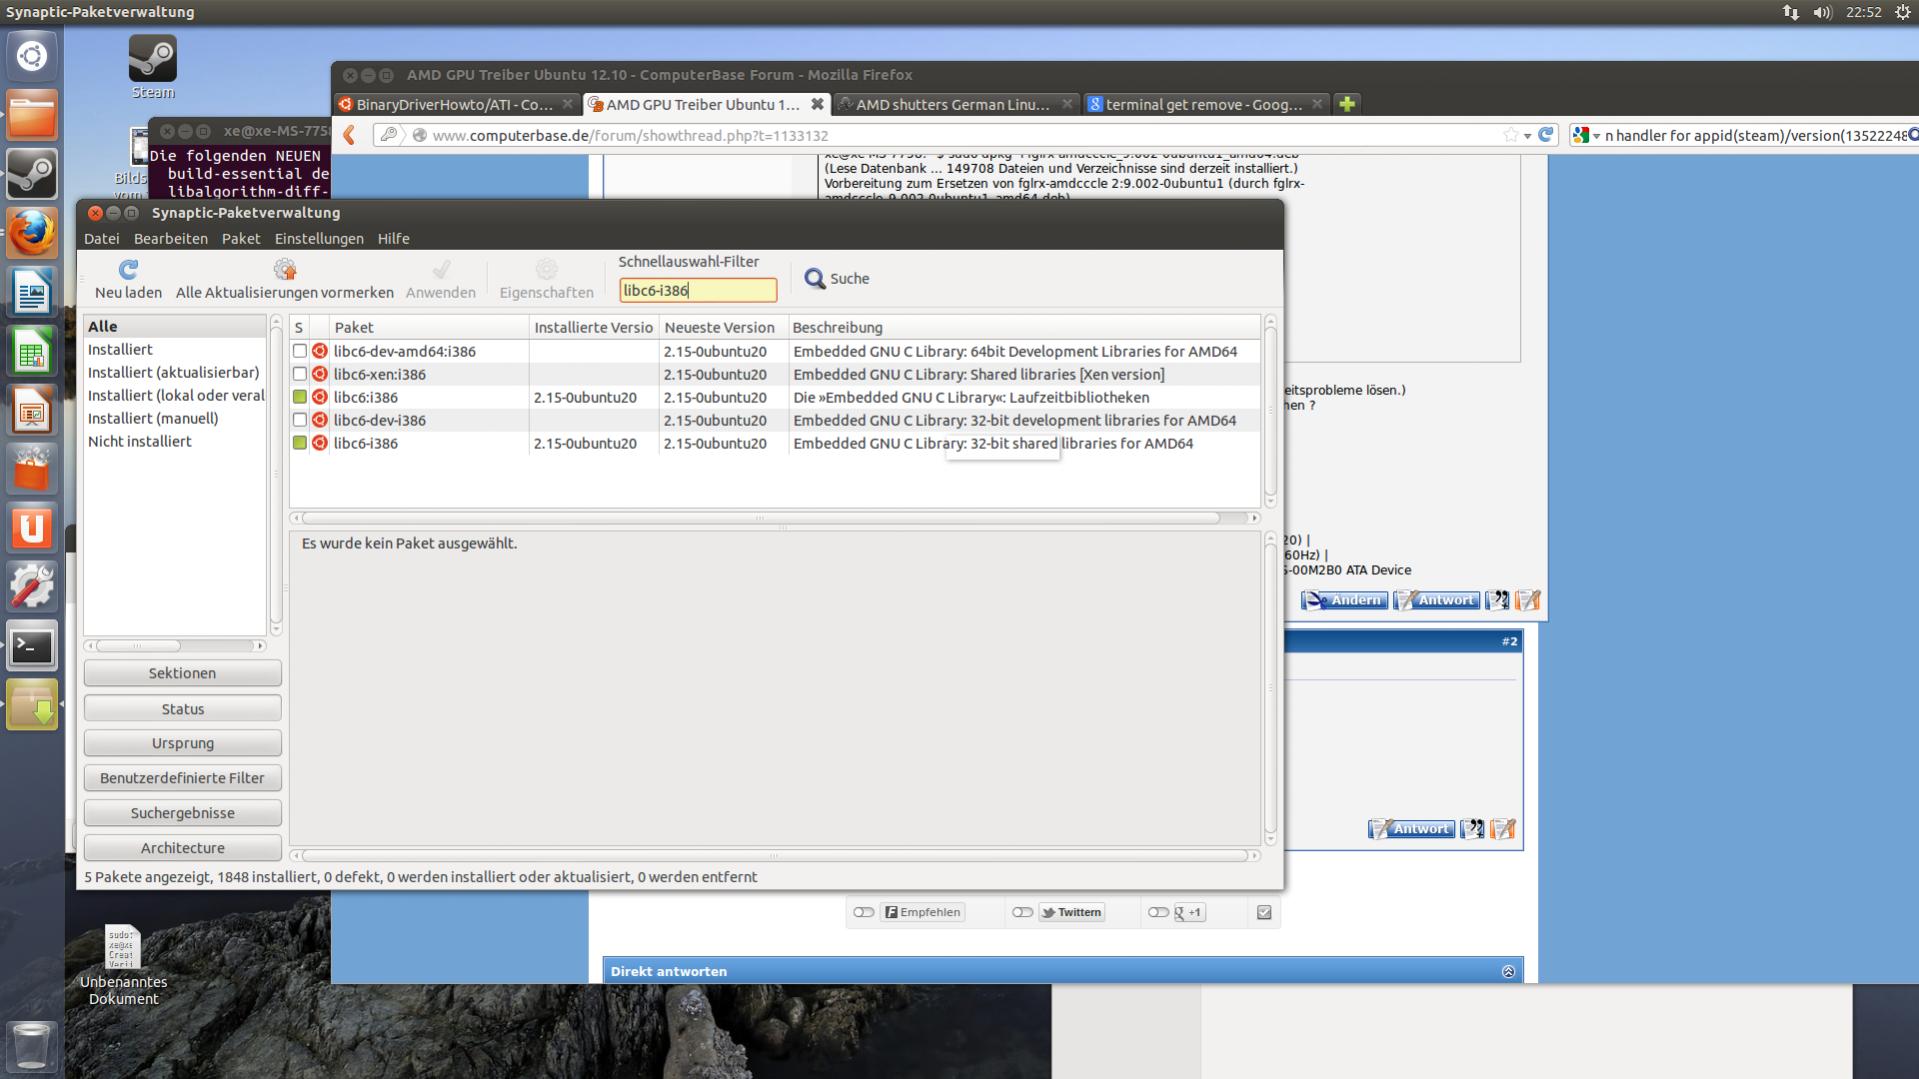Open the Einstellungen menu
Image resolution: width=1919 pixels, height=1079 pixels.
point(319,238)
